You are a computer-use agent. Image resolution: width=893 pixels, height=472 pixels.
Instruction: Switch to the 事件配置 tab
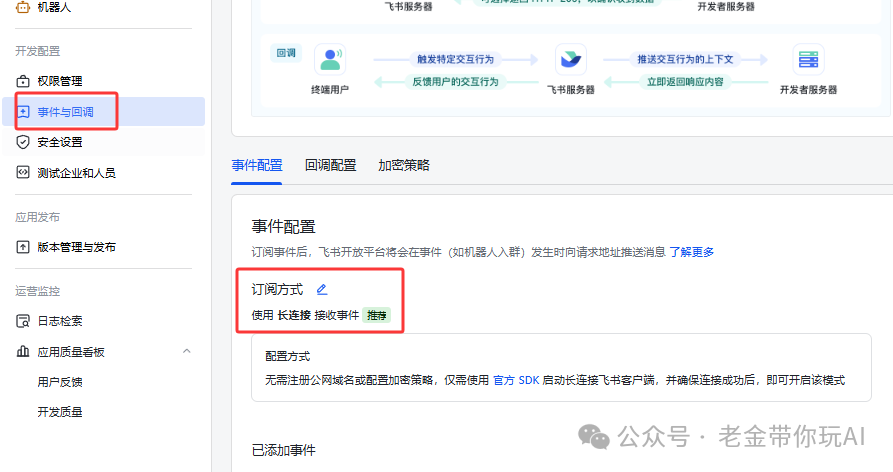click(257, 165)
